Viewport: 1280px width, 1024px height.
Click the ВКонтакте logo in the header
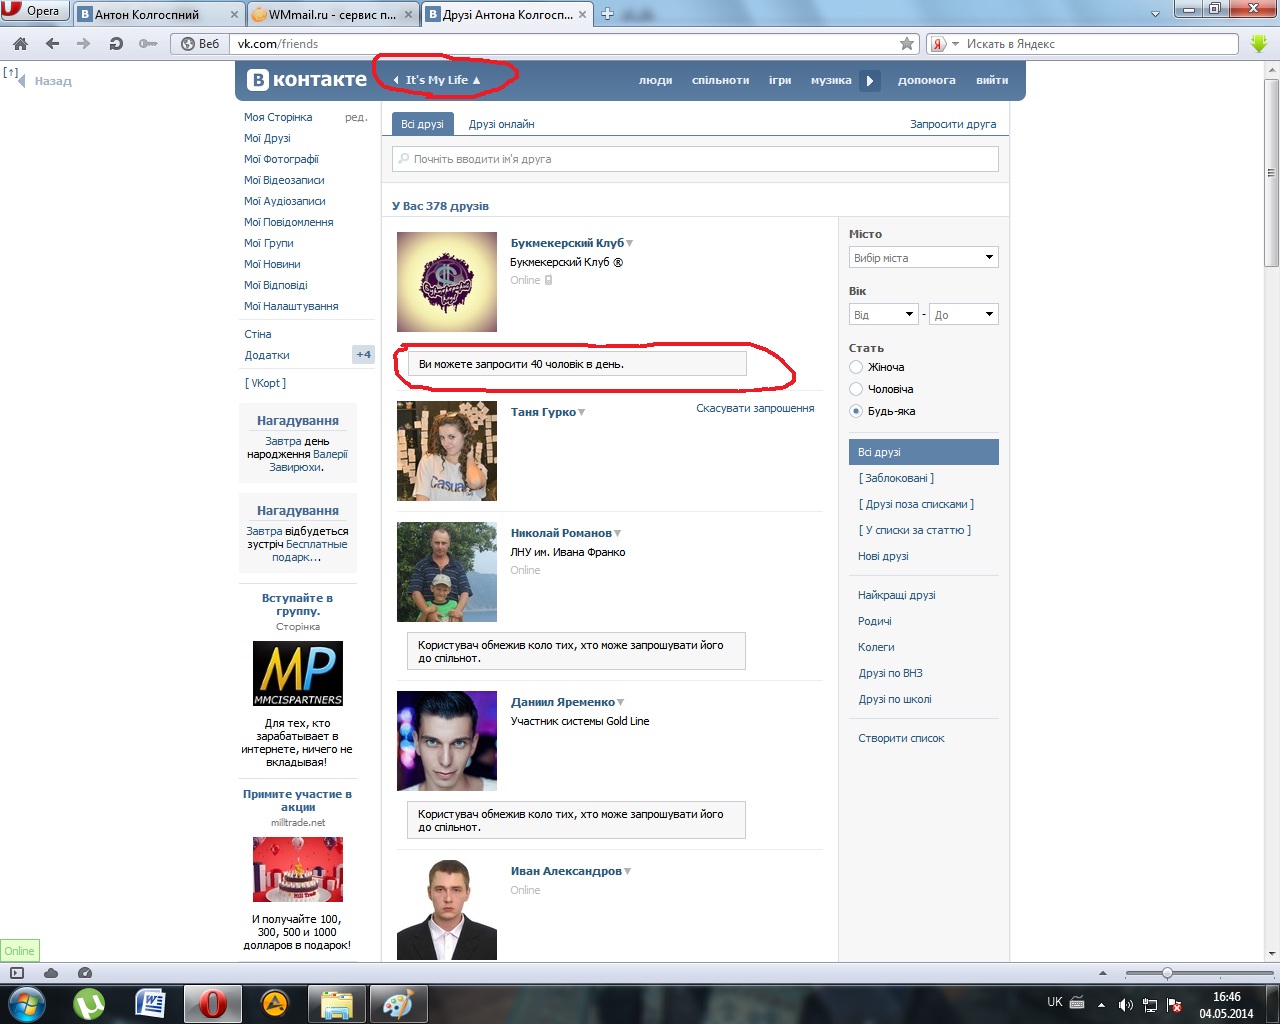(x=307, y=80)
